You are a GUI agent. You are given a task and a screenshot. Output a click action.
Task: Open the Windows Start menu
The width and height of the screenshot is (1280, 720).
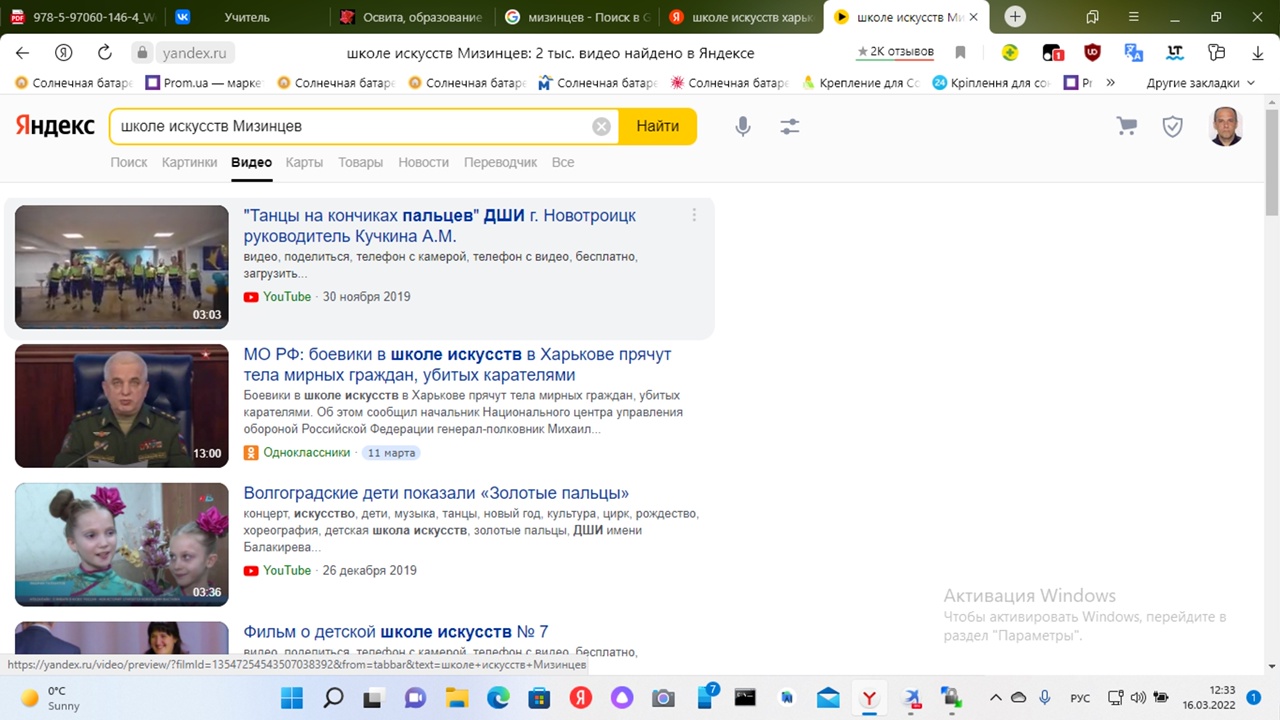coord(292,697)
